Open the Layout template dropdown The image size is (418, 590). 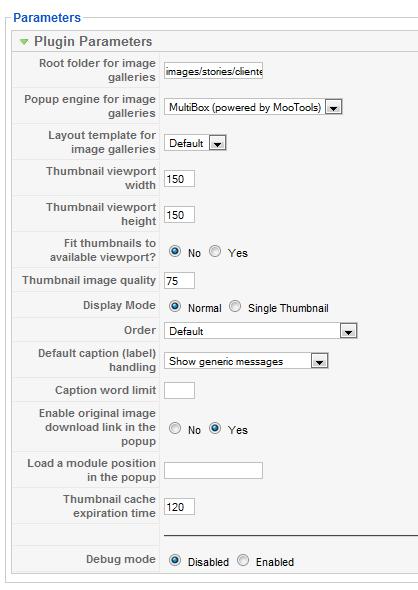(x=195, y=143)
